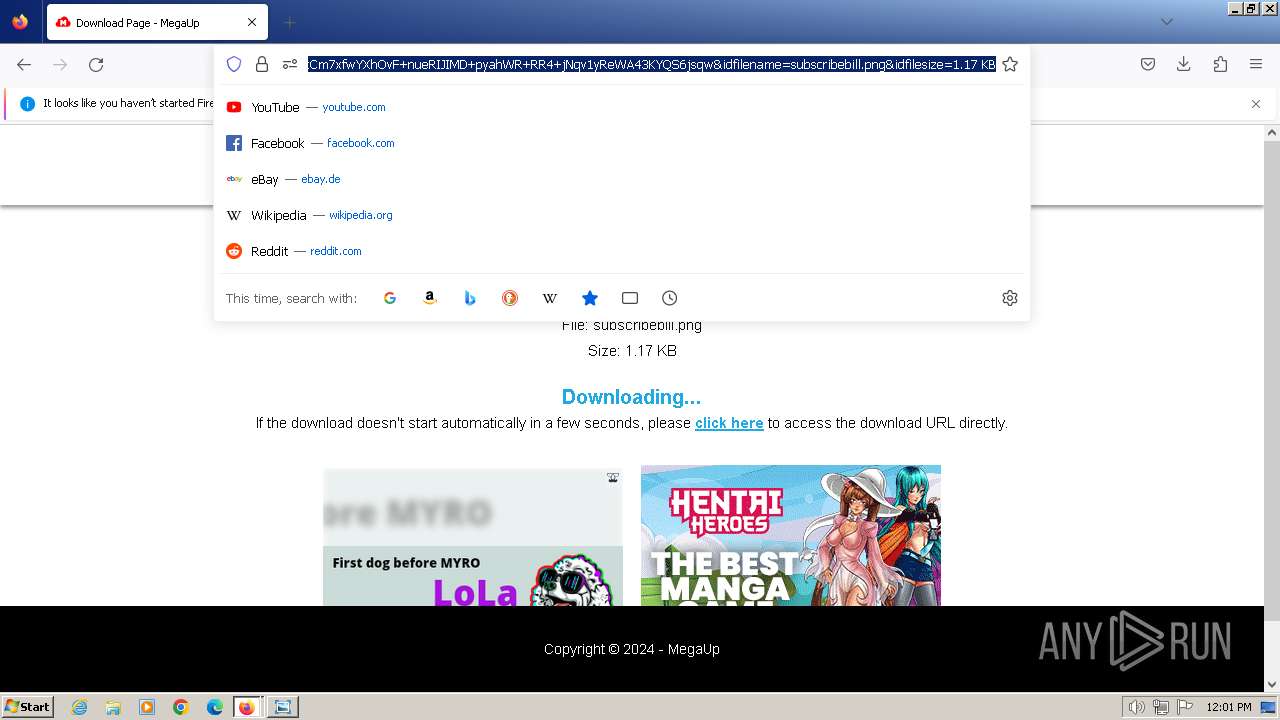Launch Microsoft Edge from taskbar

[215, 707]
